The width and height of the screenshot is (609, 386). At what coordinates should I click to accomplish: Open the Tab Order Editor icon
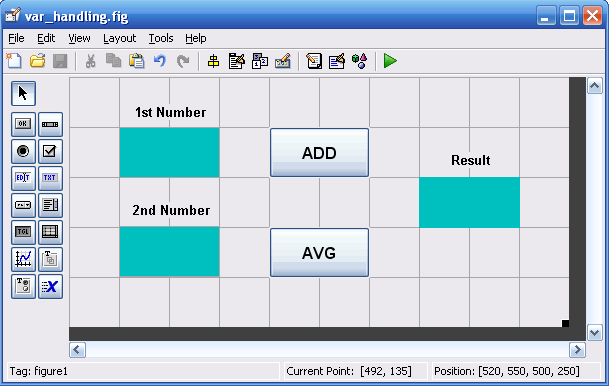(260, 61)
